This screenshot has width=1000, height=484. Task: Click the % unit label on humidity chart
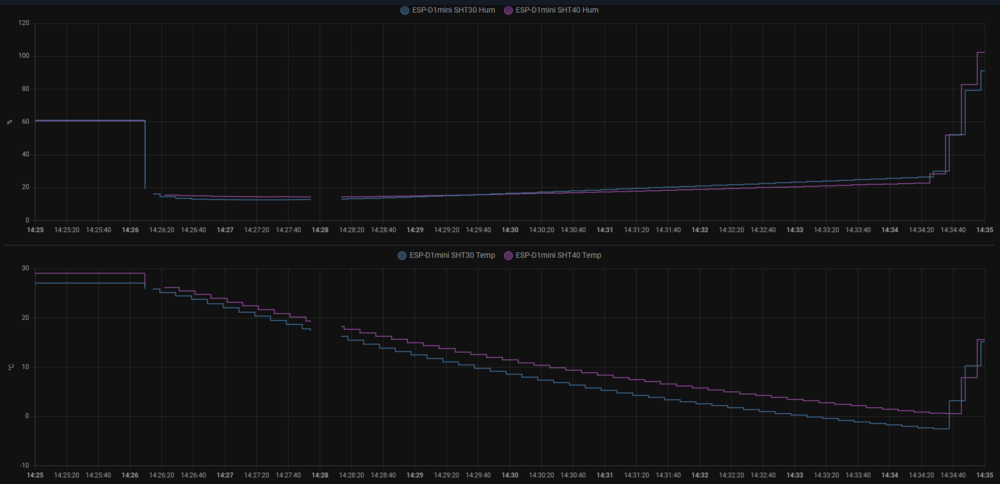(10, 122)
